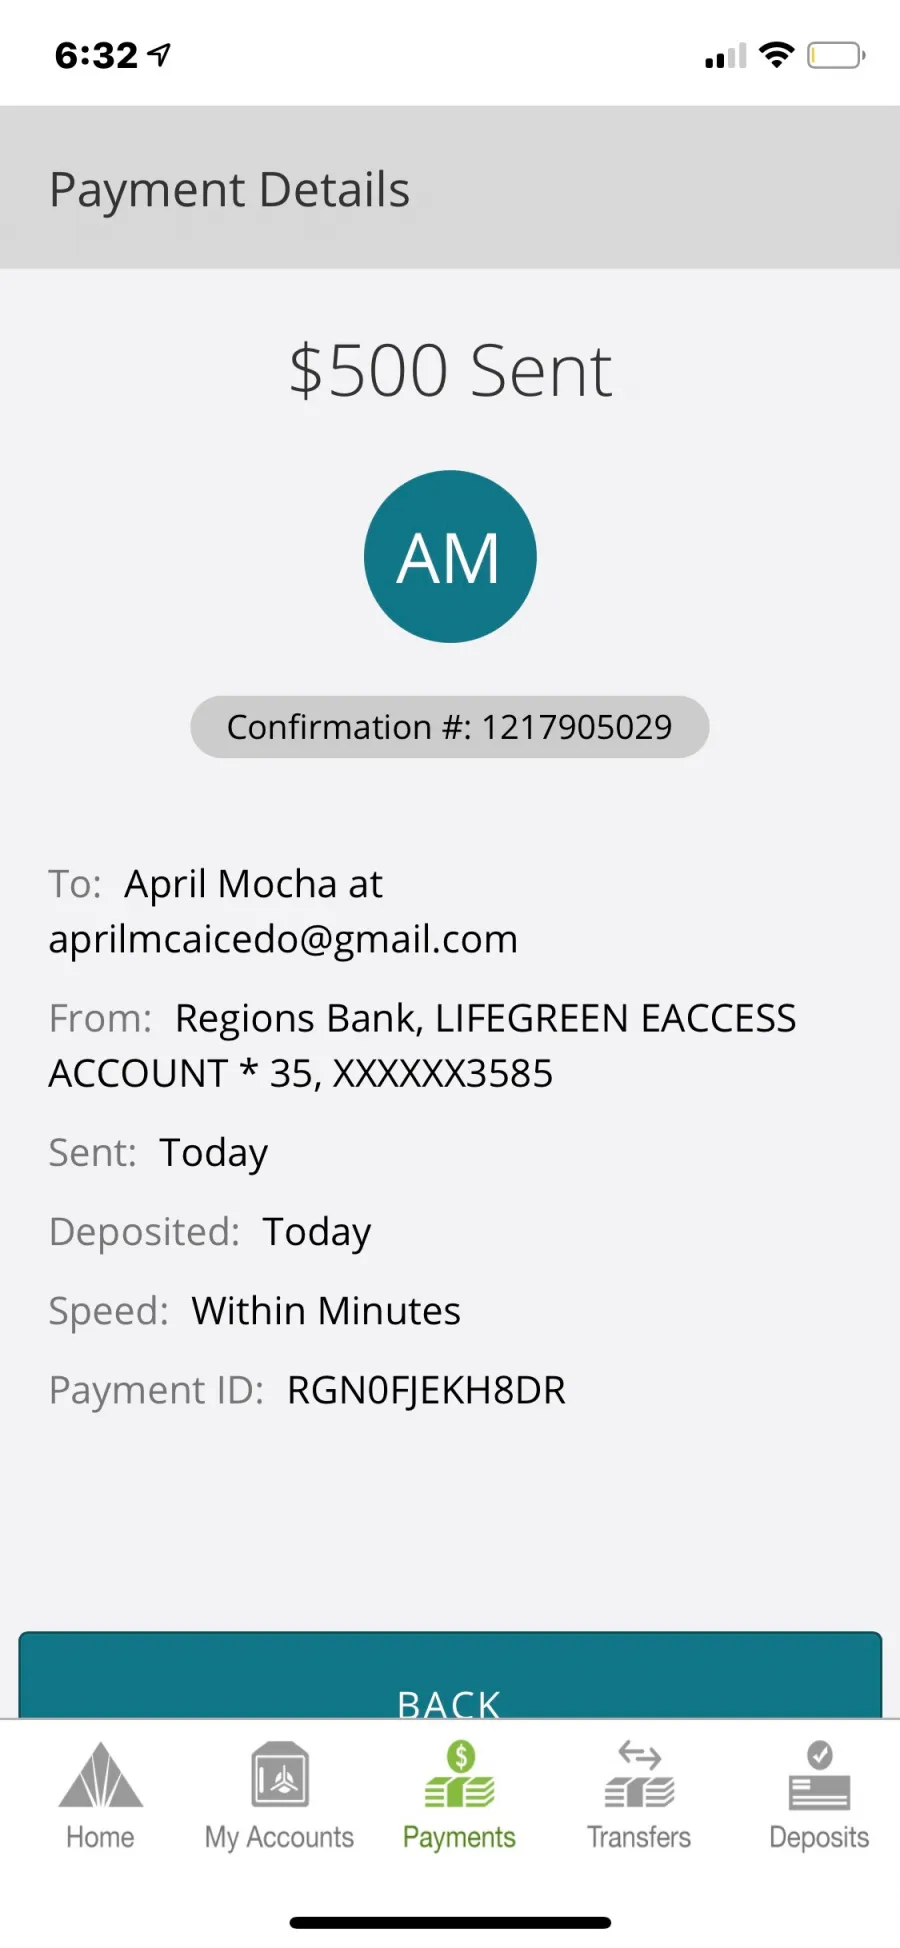This screenshot has width=900, height=1948.
Task: Tap the Wi-Fi status icon
Action: (776, 55)
